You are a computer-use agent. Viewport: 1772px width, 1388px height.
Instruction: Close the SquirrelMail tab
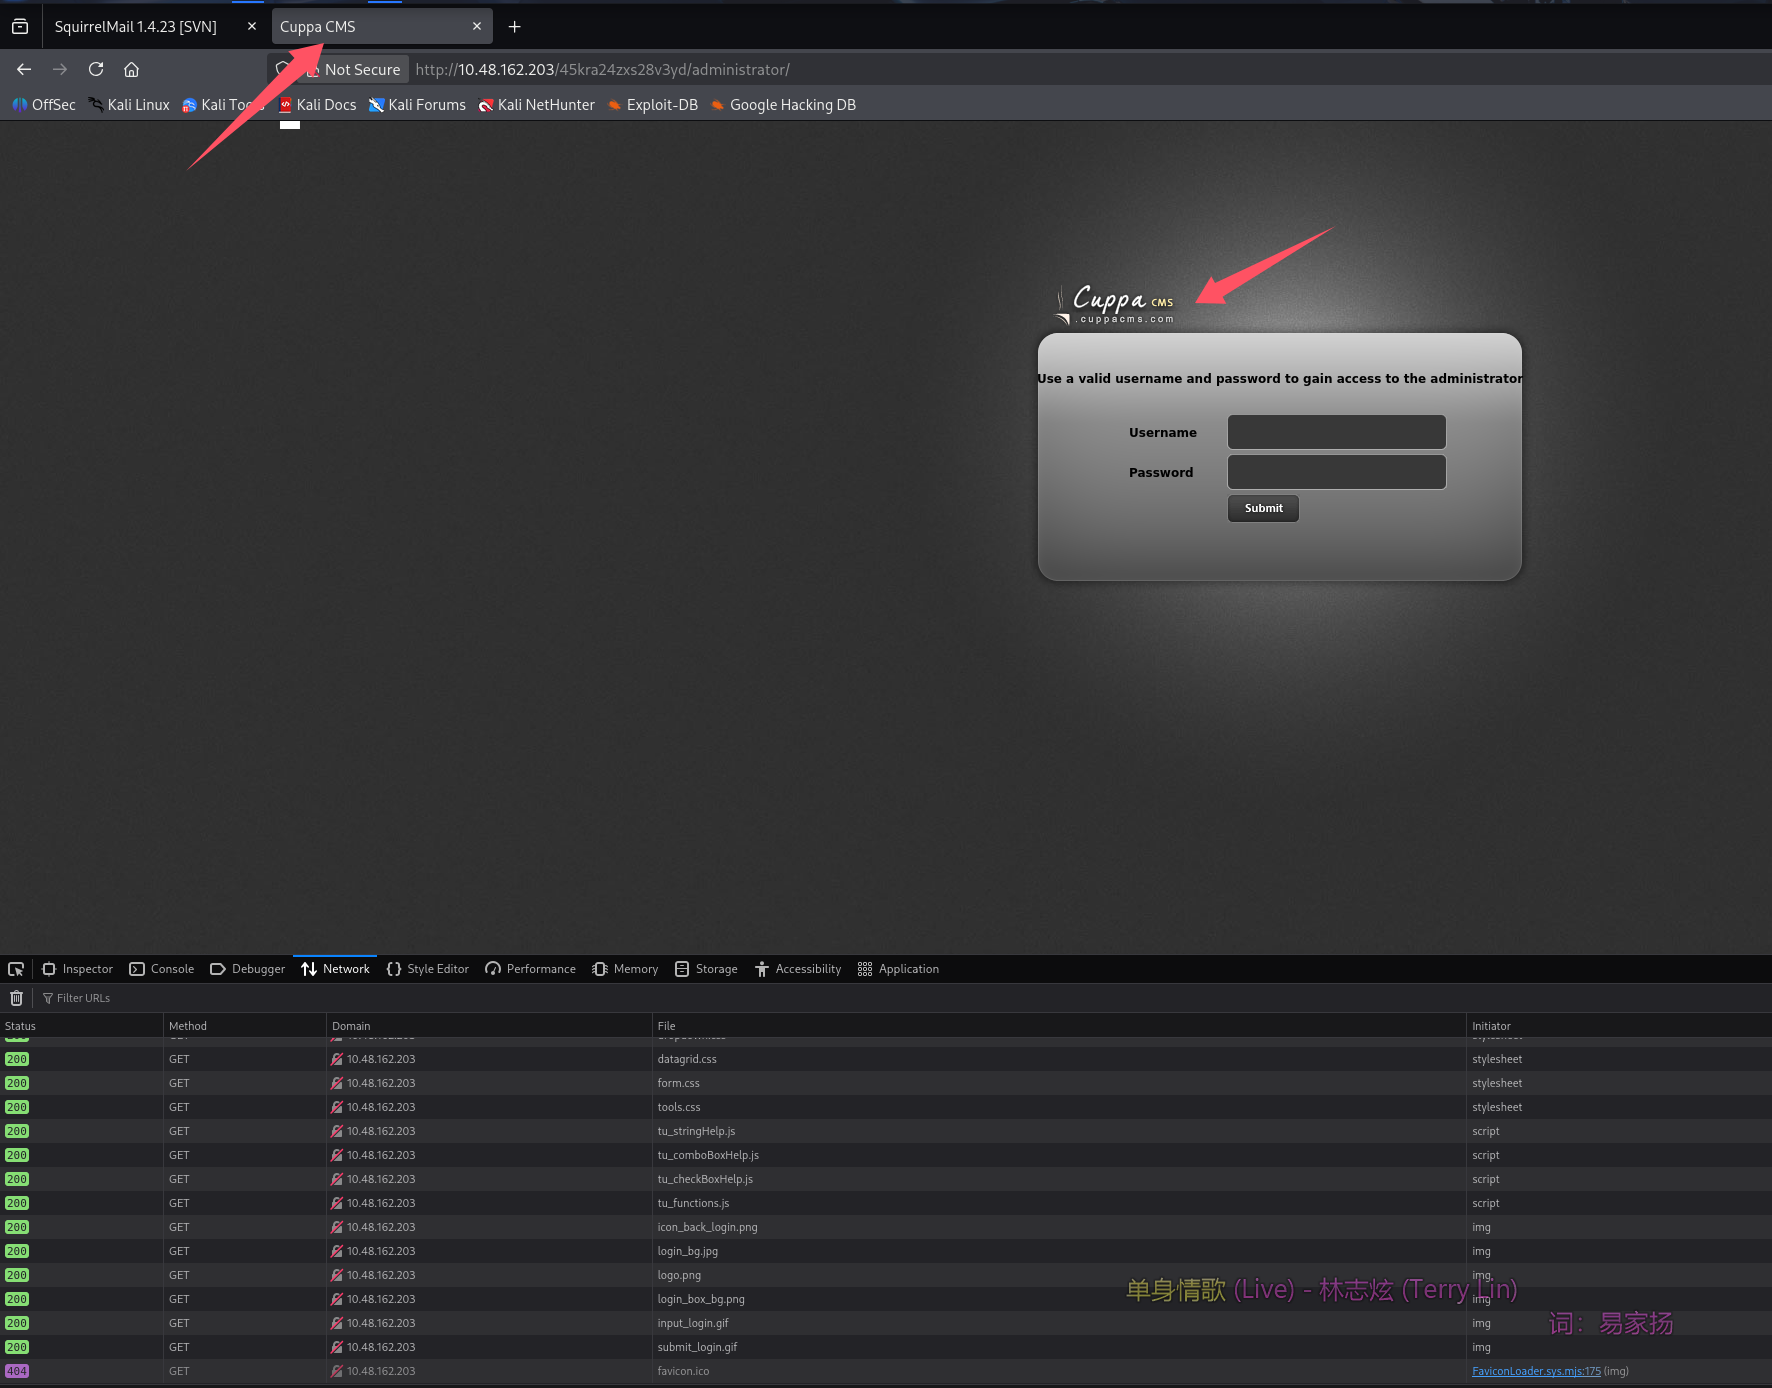pos(252,27)
